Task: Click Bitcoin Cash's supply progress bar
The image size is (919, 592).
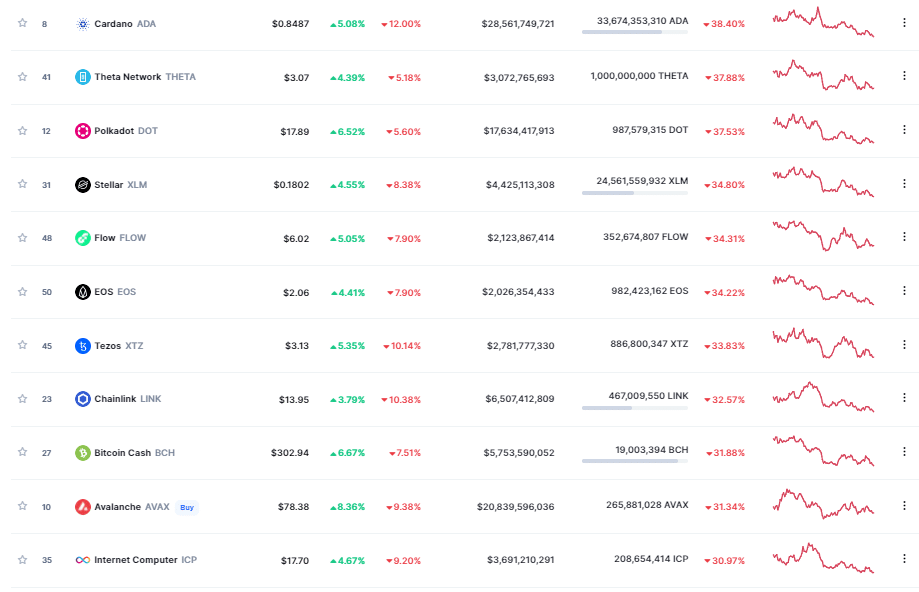Action: pyautogui.click(x=635, y=461)
